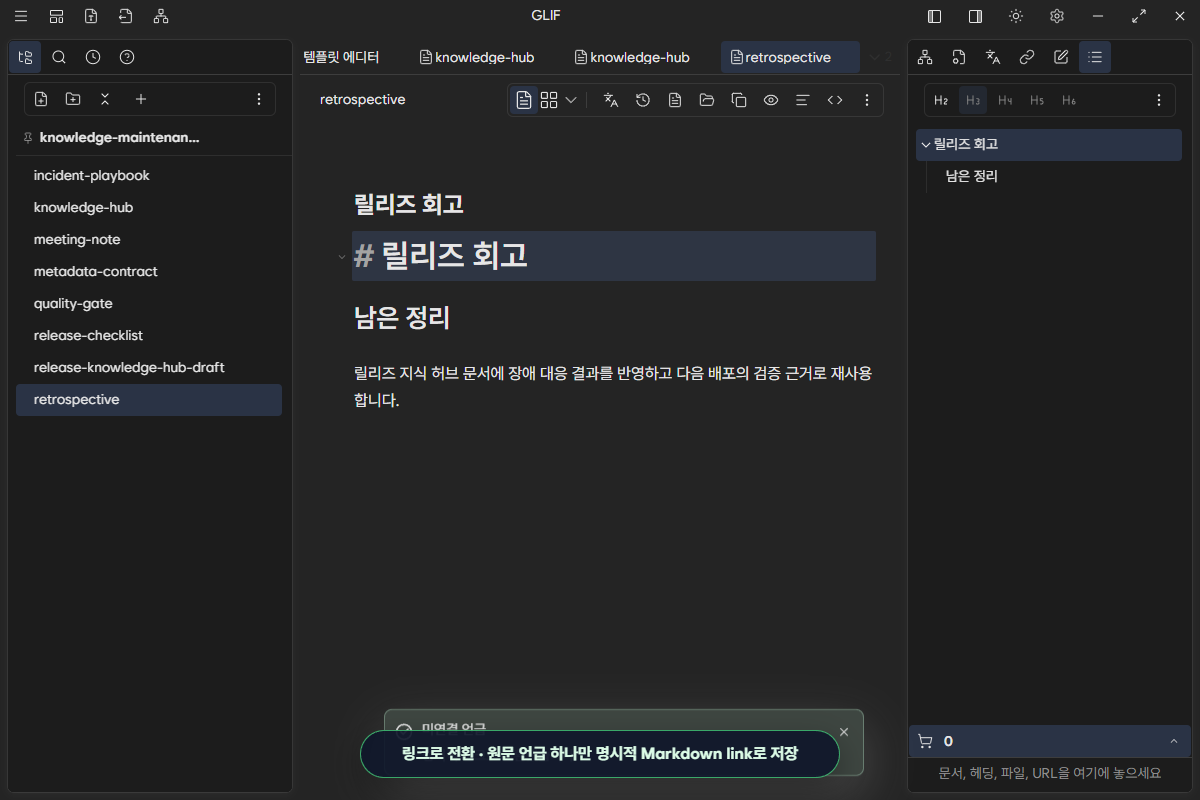
Task: Open quality-gate document
Action: (x=149, y=303)
